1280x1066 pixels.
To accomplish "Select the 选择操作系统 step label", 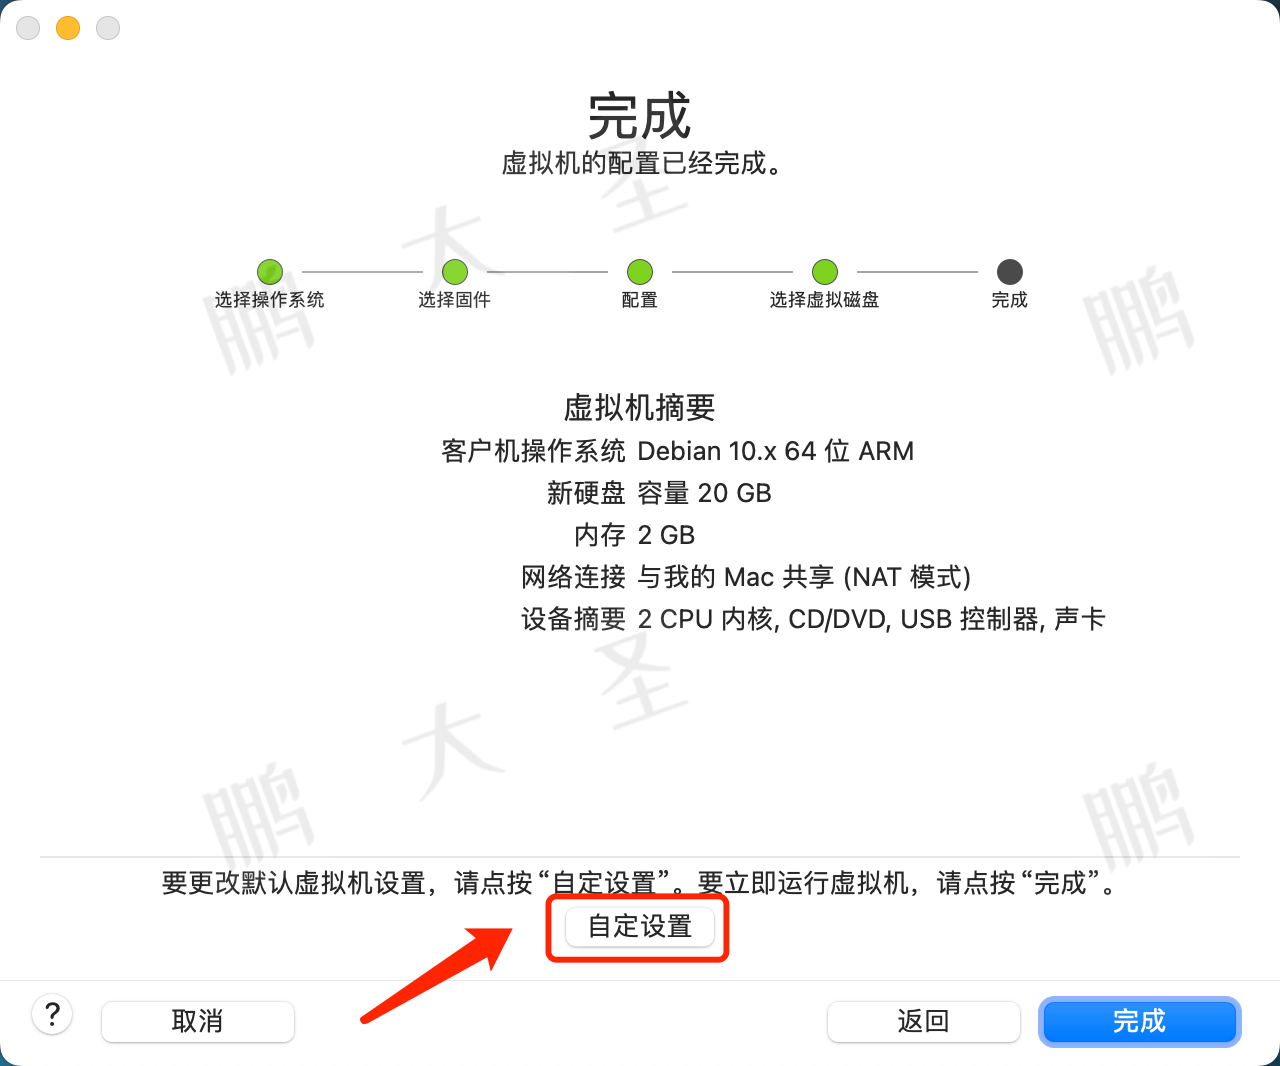I will pyautogui.click(x=270, y=300).
